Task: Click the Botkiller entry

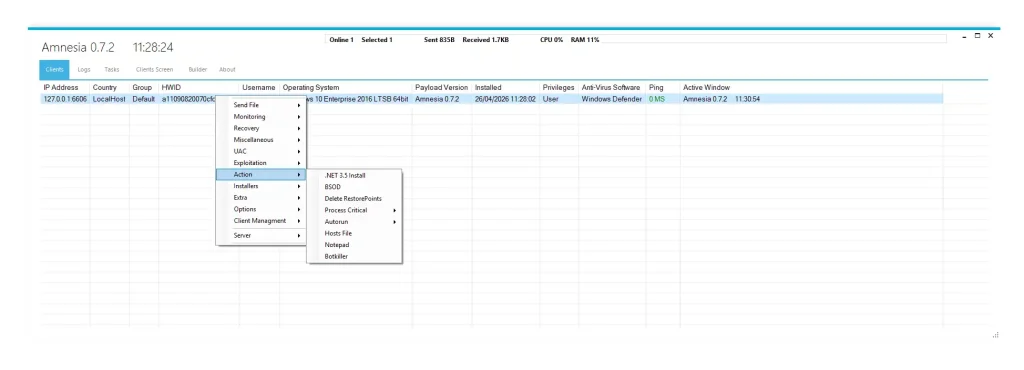Action: [x=355, y=256]
